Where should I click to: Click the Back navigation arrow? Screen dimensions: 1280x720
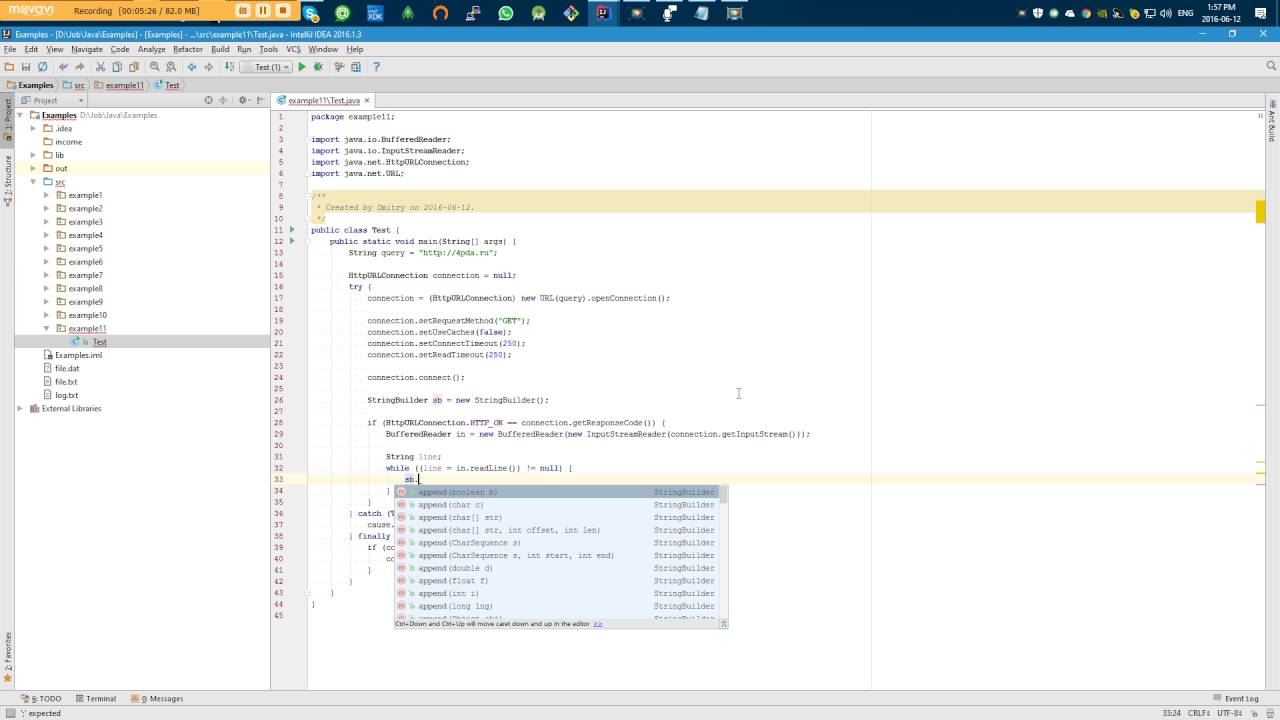click(x=191, y=67)
